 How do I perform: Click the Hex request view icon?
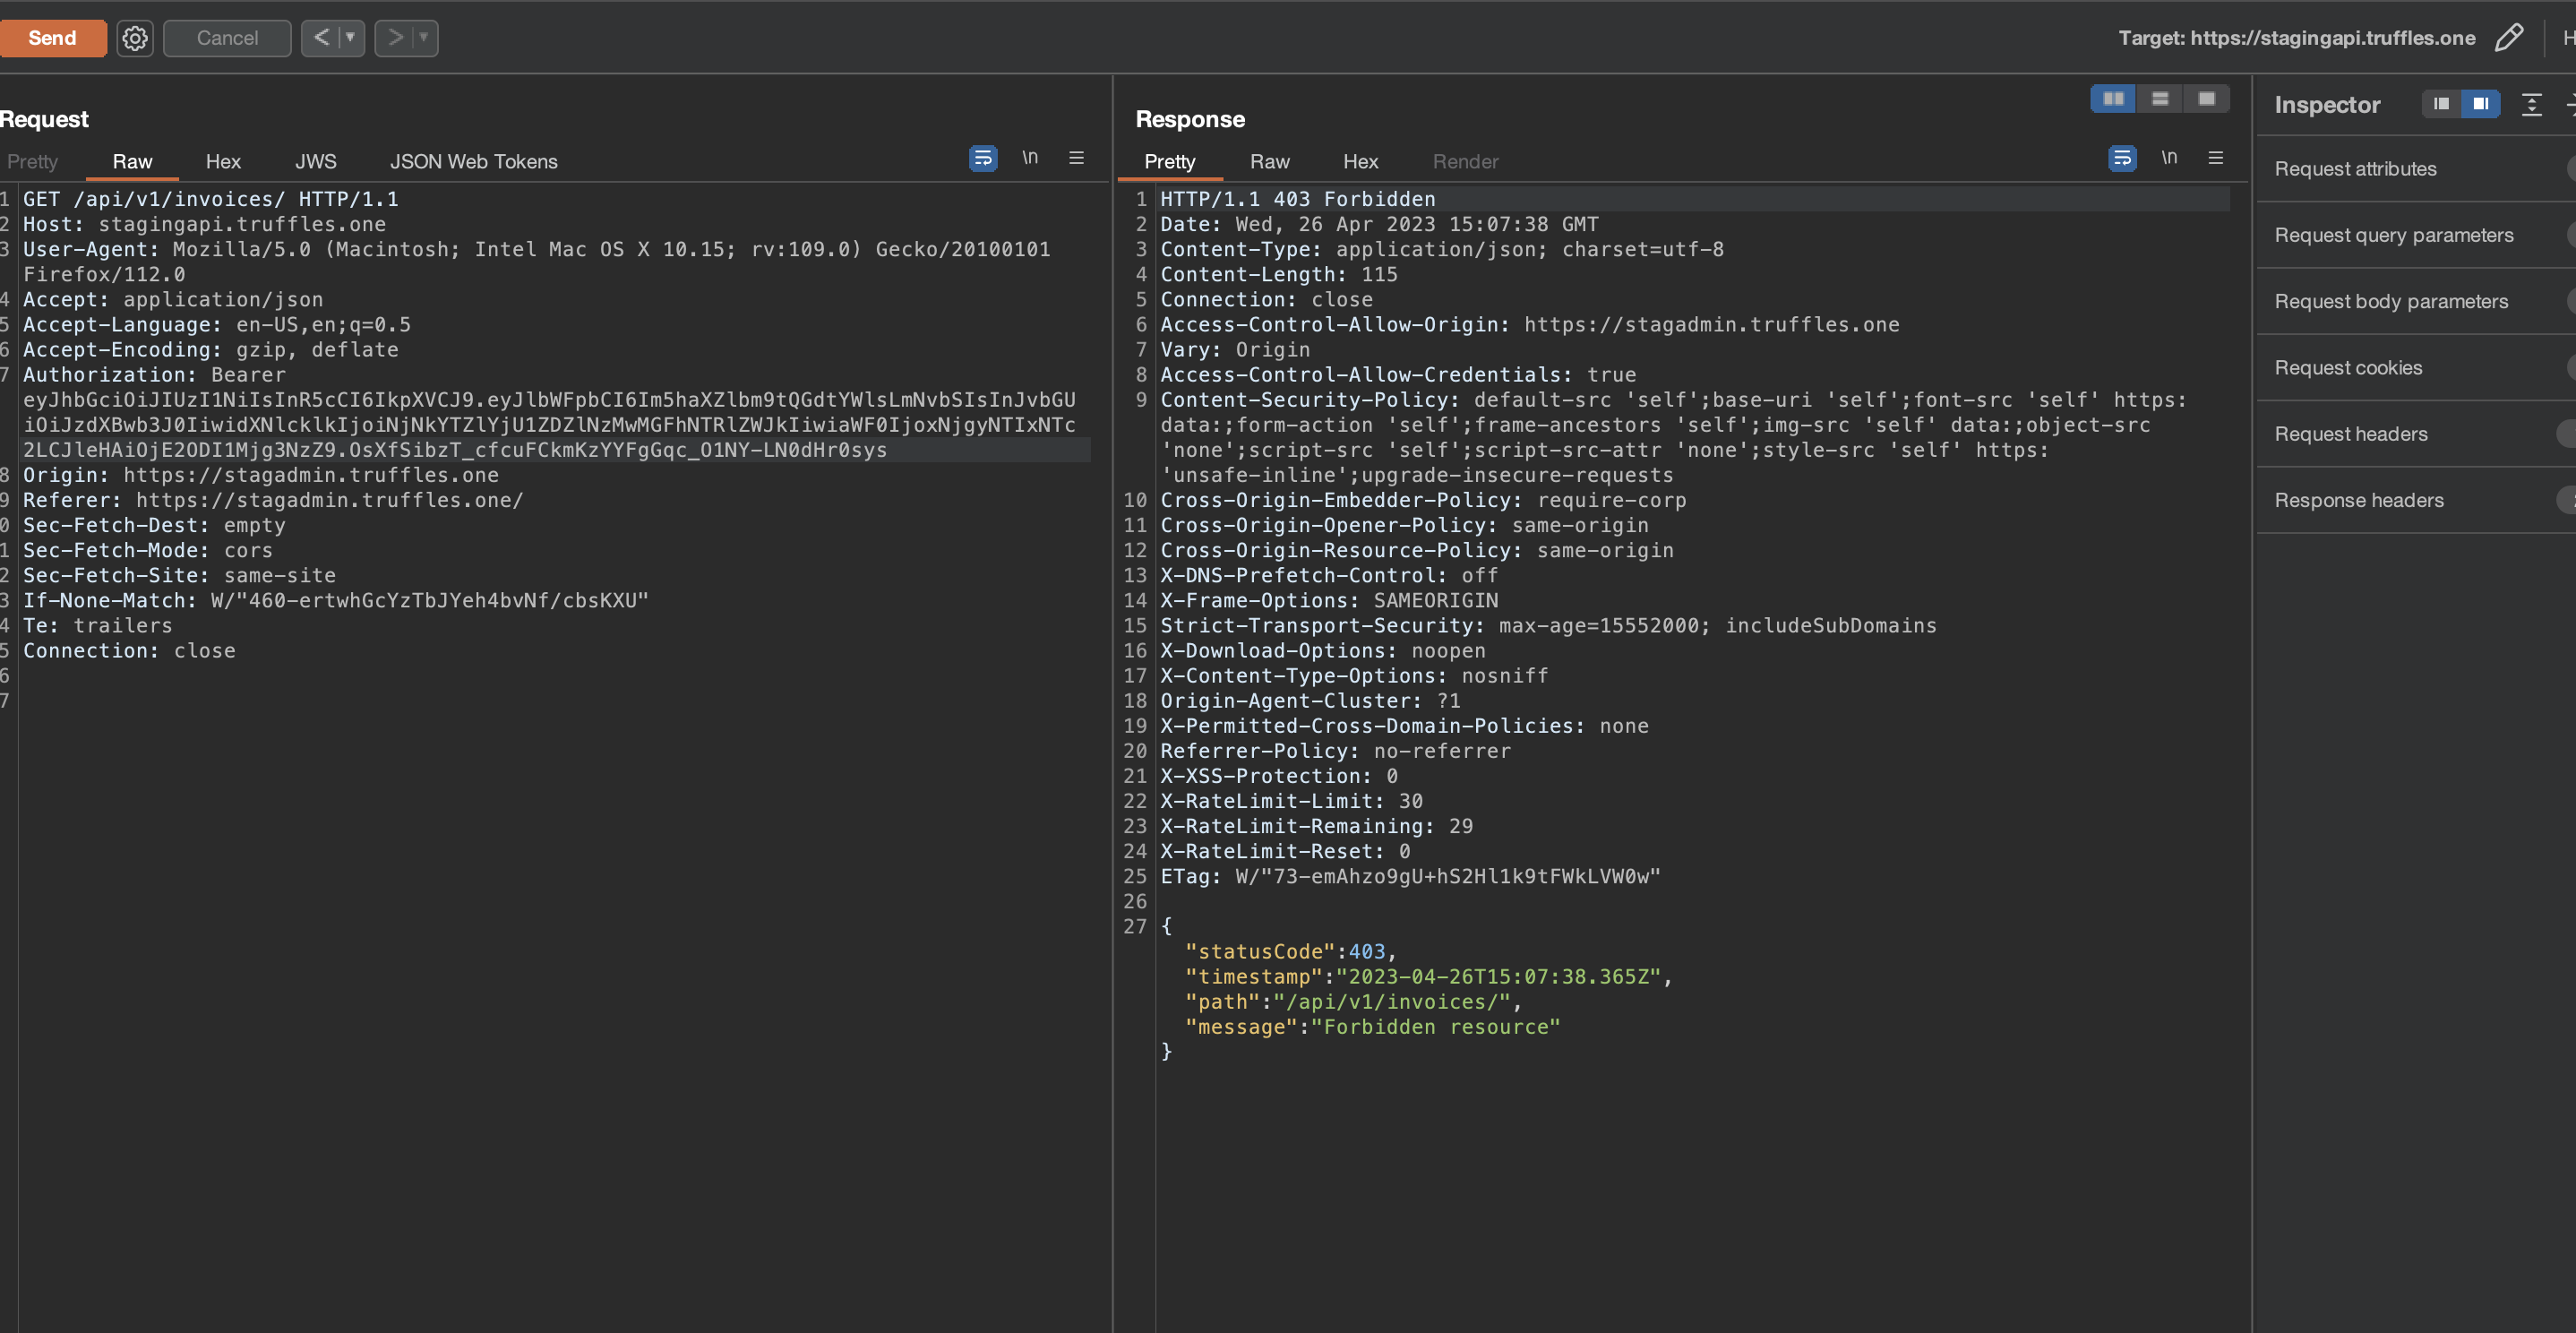point(223,159)
